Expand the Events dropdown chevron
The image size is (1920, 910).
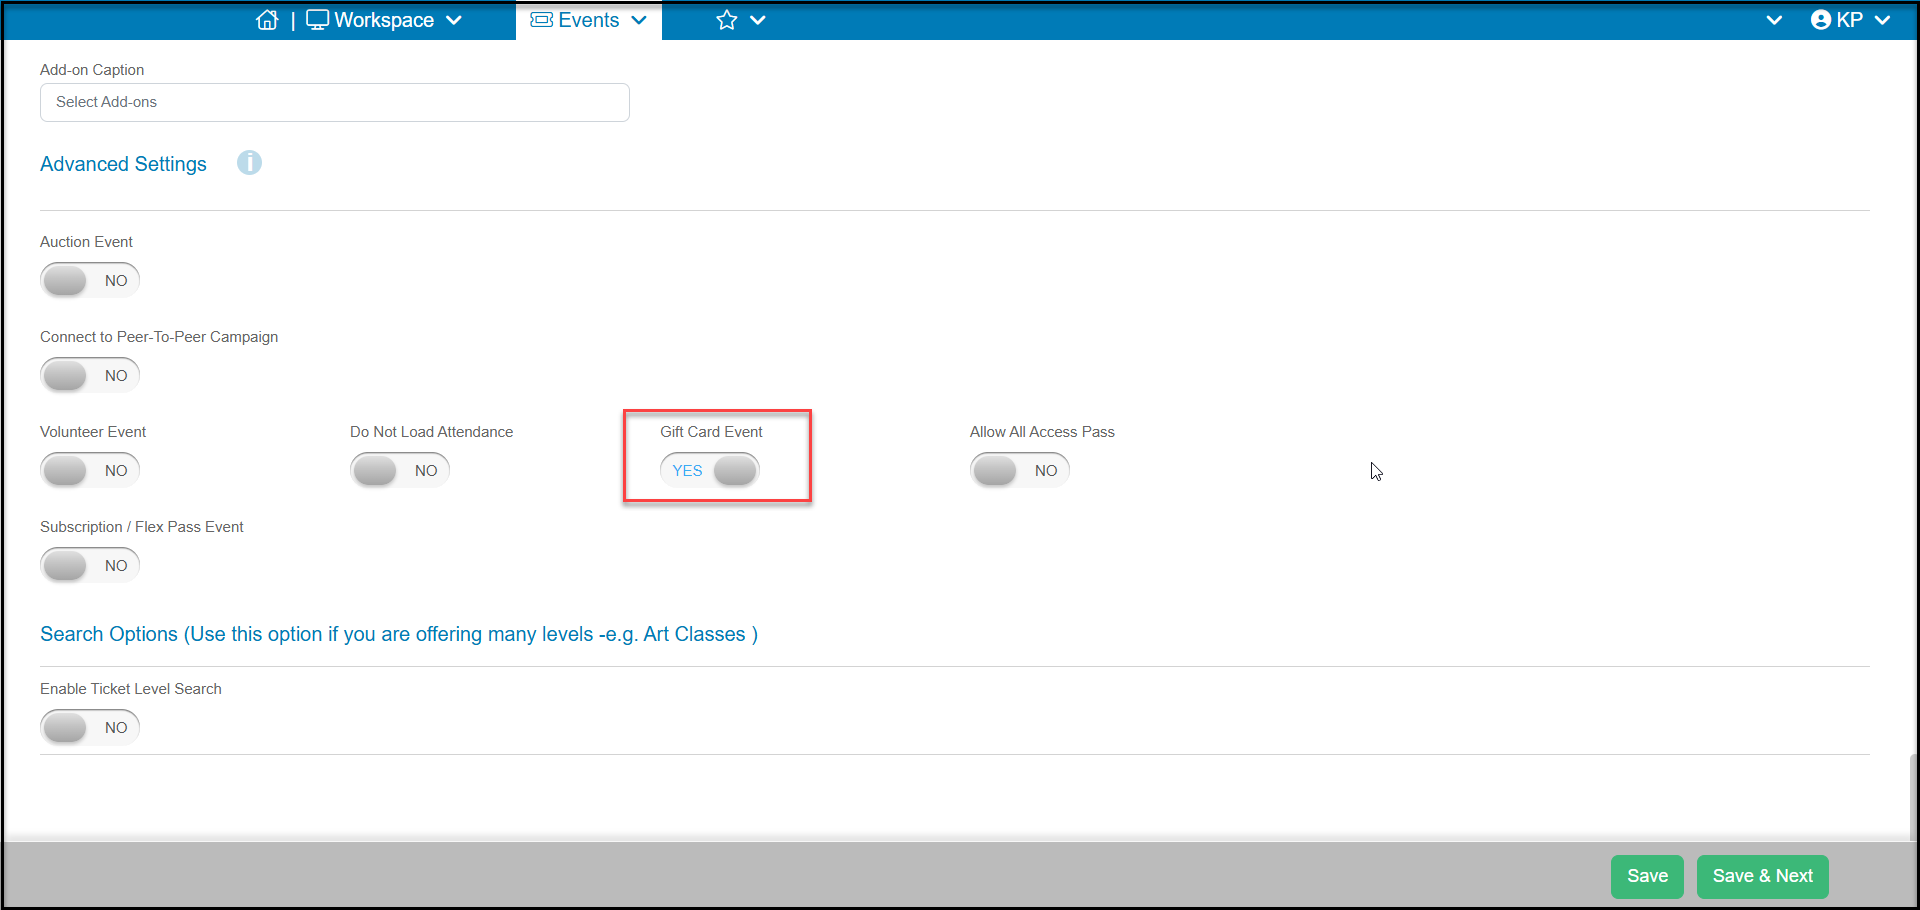pos(639,20)
